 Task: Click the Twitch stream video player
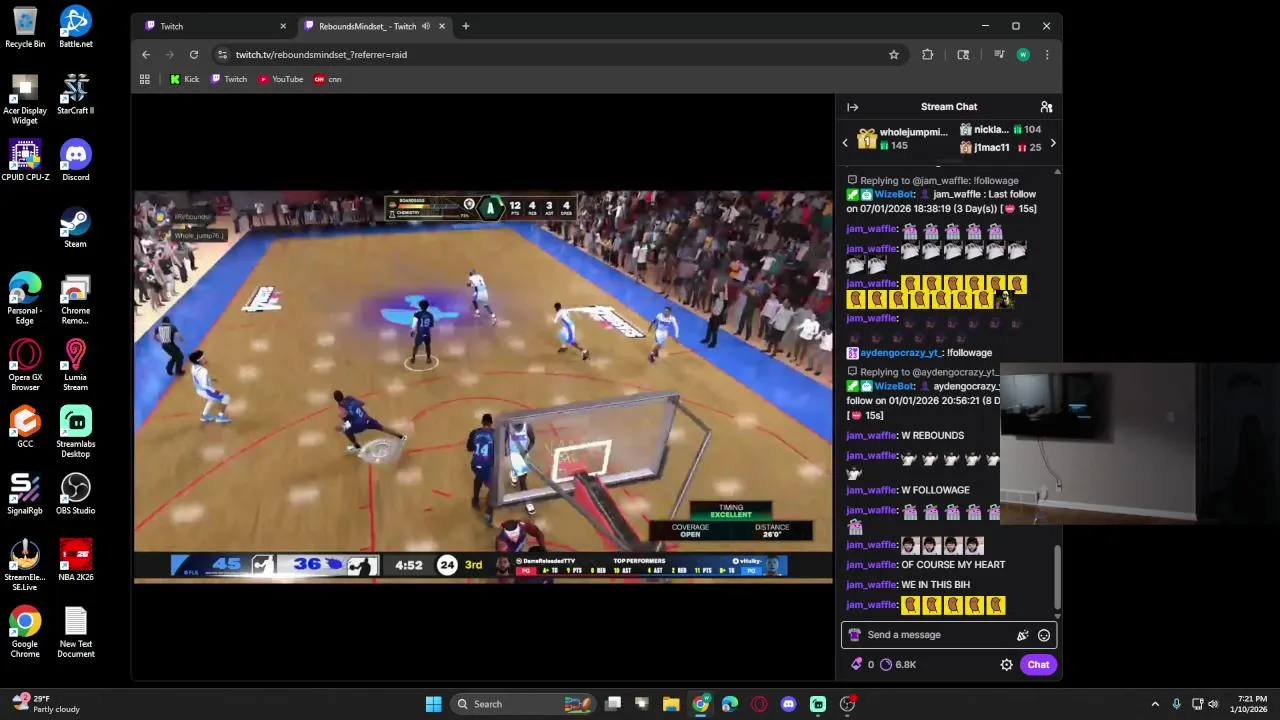click(x=483, y=387)
